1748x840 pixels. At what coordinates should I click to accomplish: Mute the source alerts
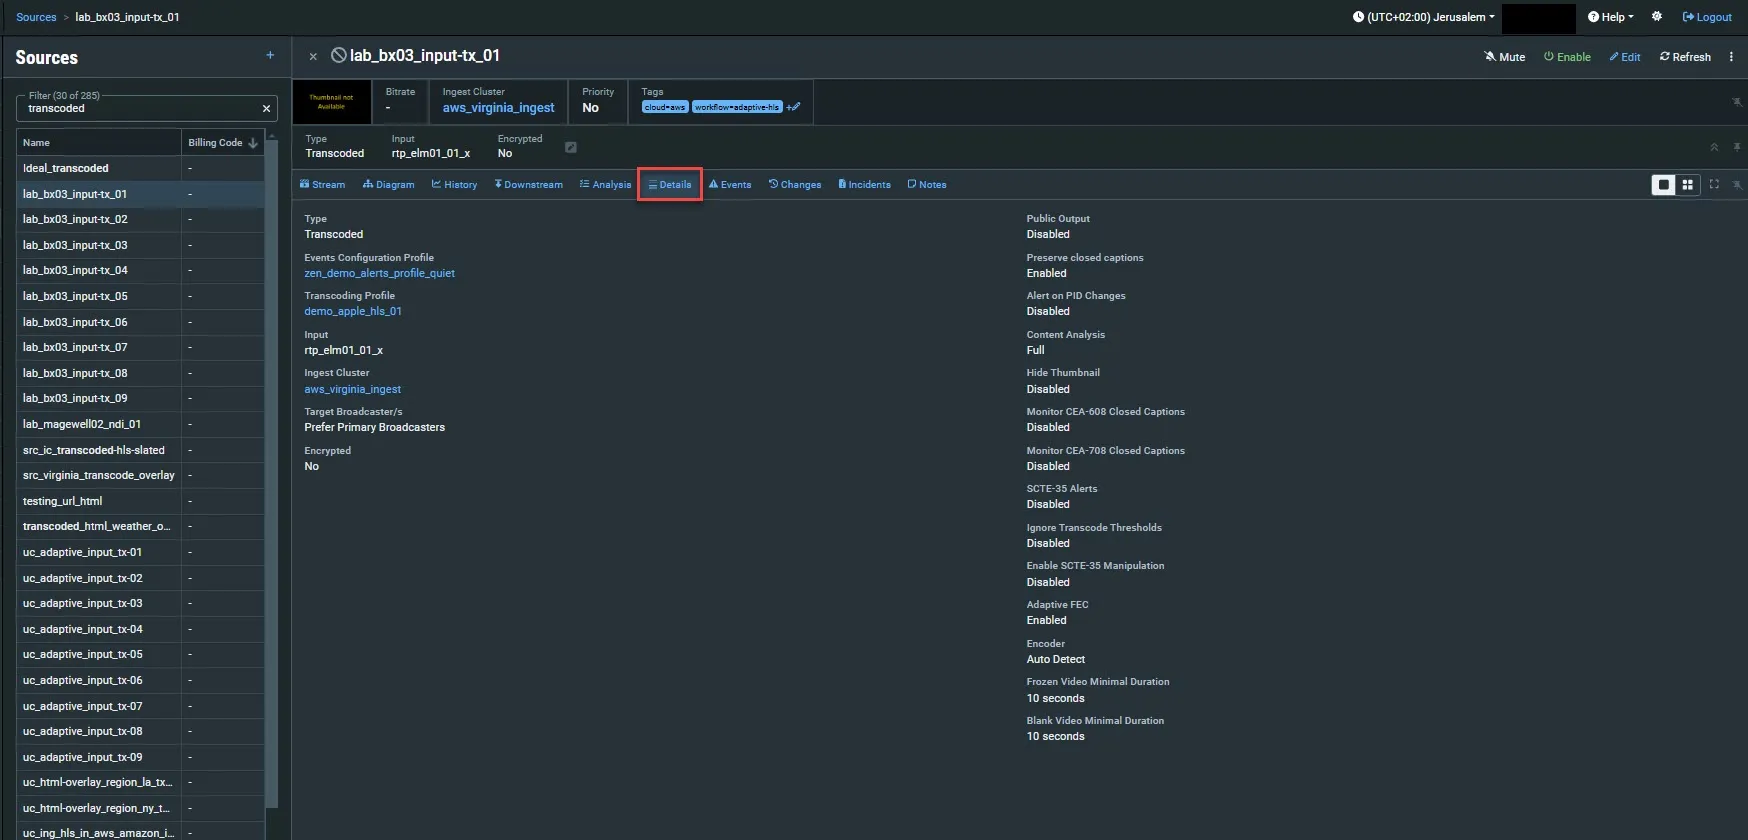click(x=1504, y=57)
